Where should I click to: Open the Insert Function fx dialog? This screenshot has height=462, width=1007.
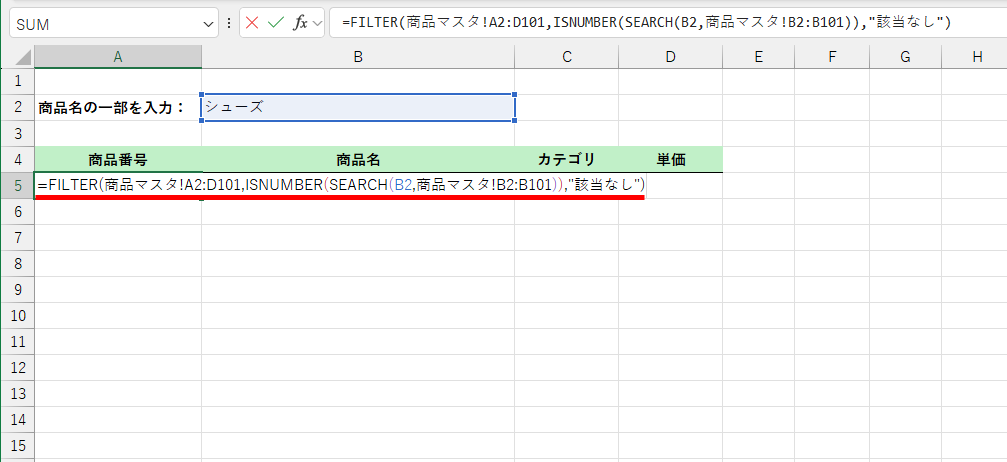pyautogui.click(x=300, y=23)
